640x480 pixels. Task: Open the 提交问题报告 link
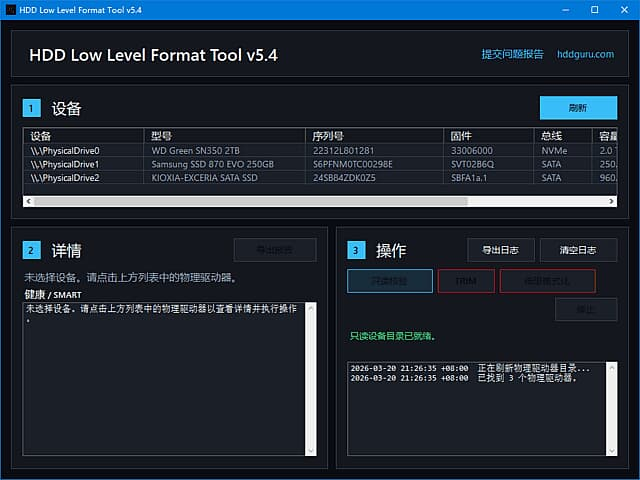(512, 54)
